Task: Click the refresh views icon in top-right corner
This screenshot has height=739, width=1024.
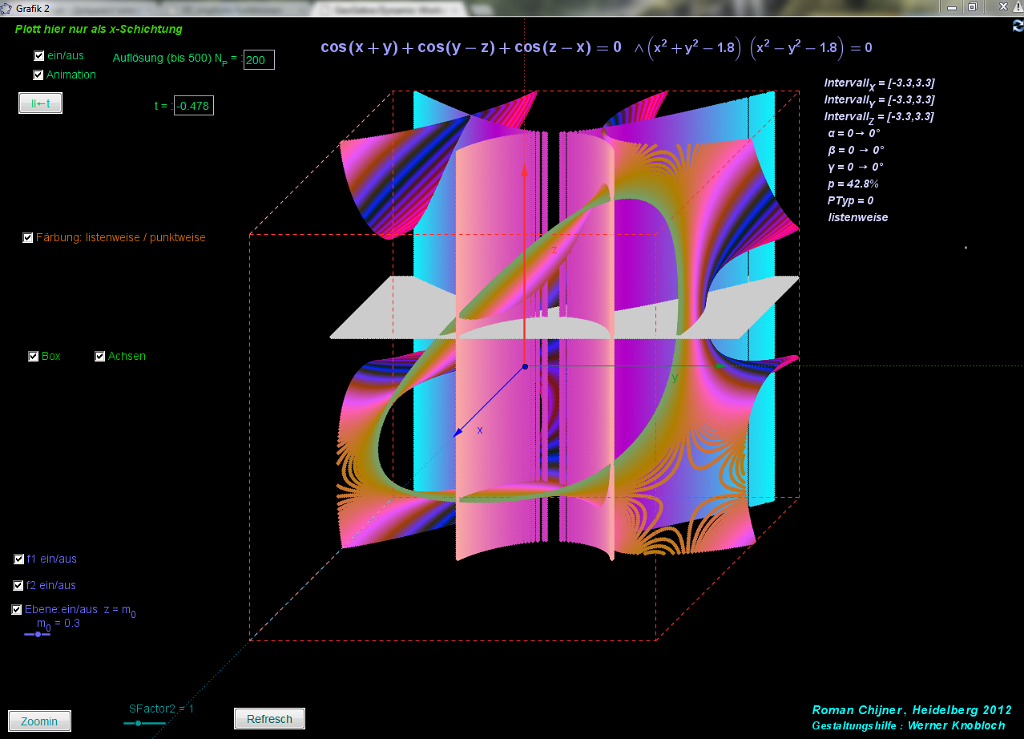Action: coord(1017,27)
